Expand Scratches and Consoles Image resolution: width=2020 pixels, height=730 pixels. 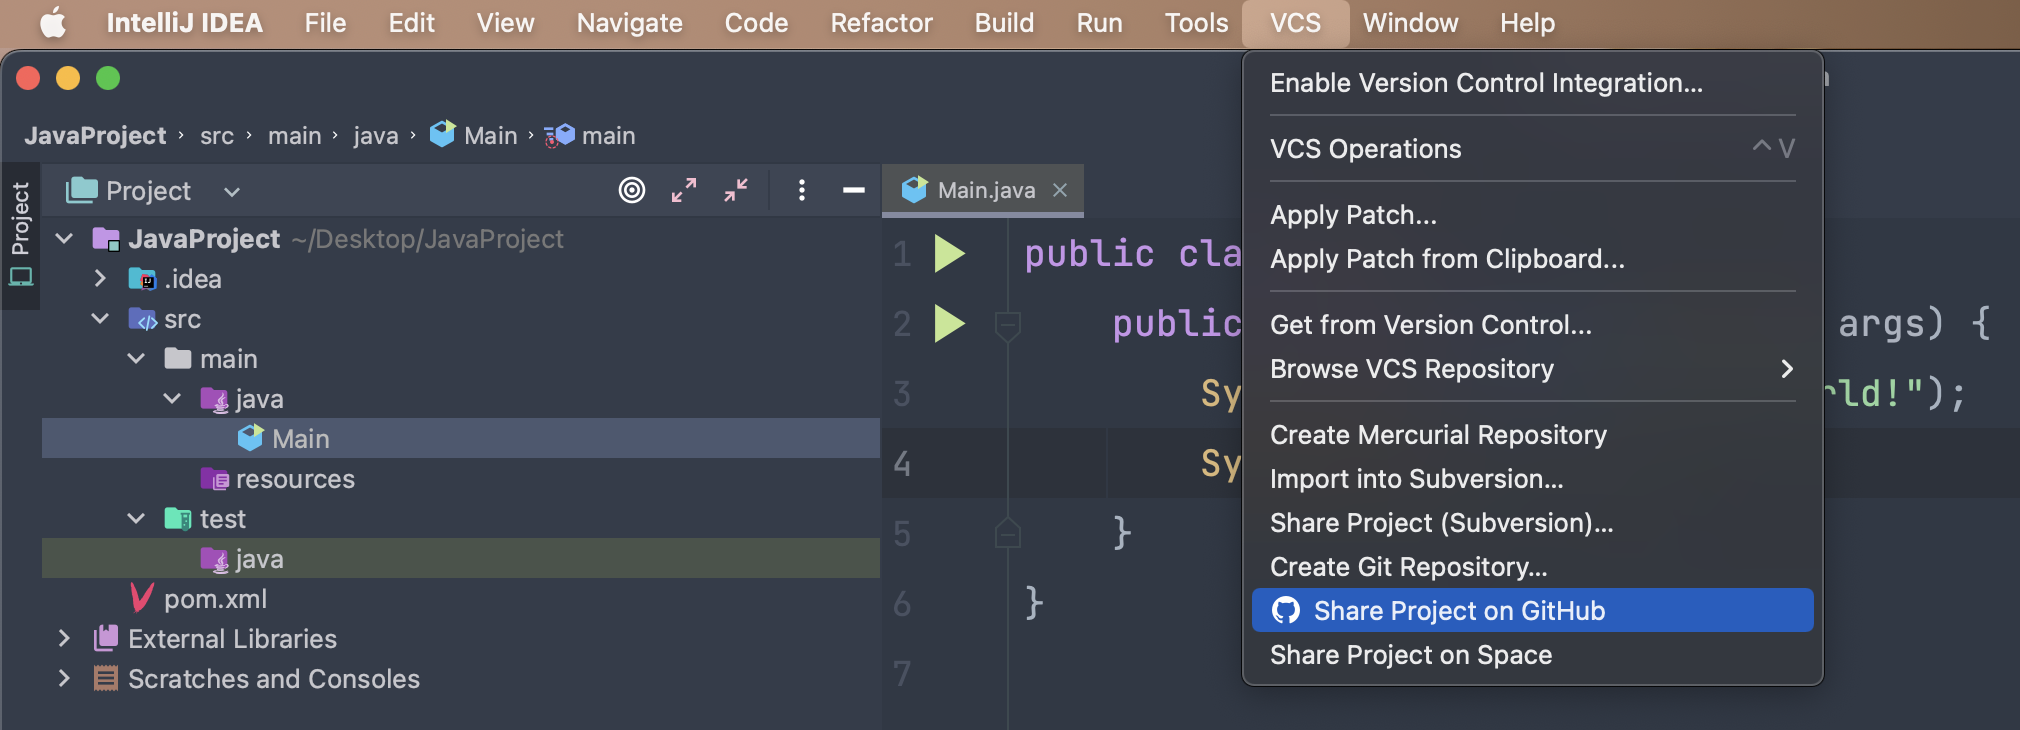(x=64, y=678)
